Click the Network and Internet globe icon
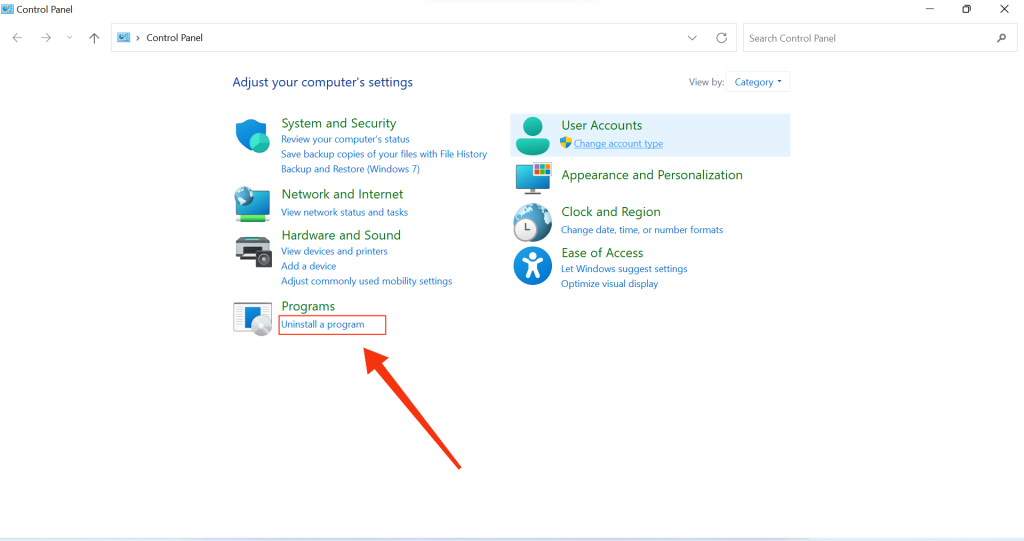 tap(252, 205)
